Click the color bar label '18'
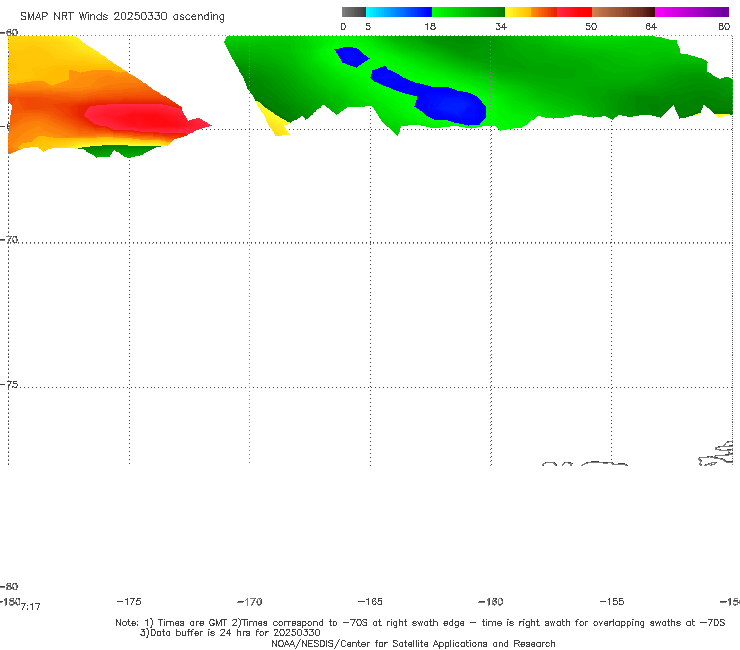 click(x=430, y=27)
